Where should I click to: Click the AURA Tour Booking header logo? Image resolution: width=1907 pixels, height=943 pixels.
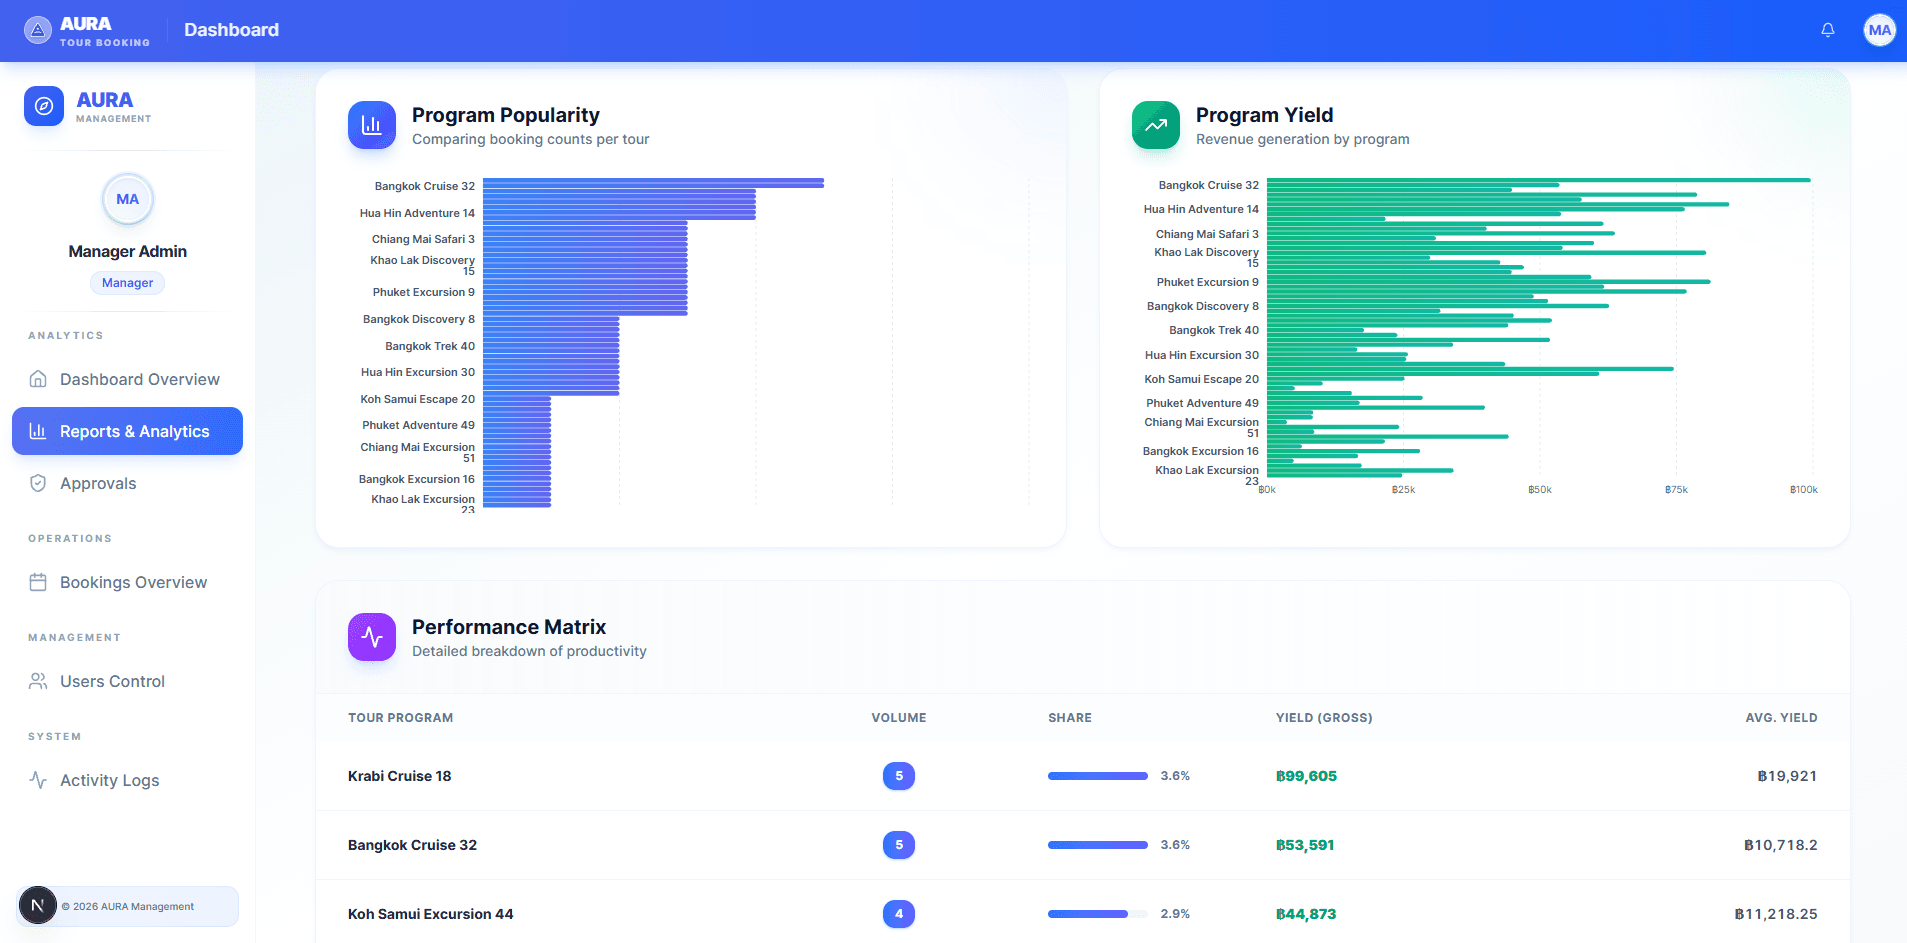point(87,30)
